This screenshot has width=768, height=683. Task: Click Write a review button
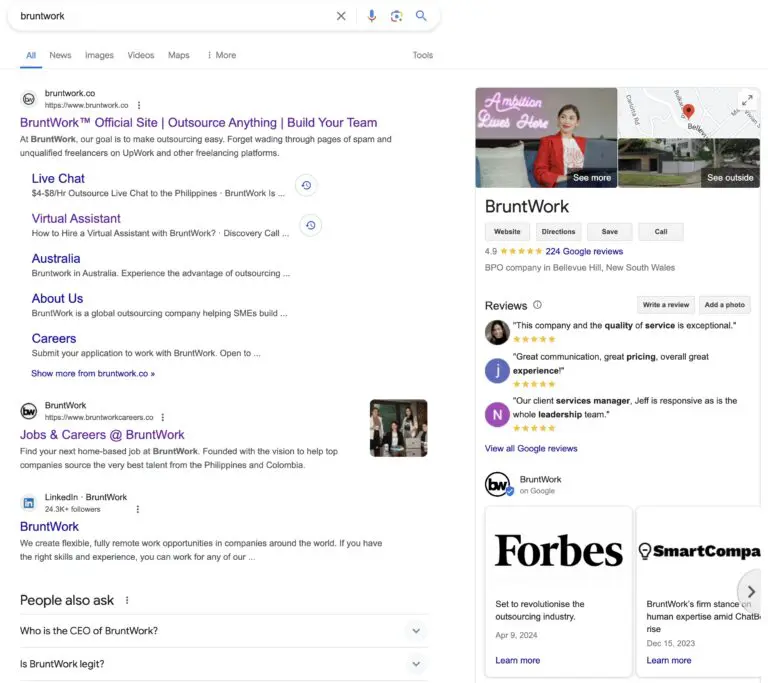click(x=666, y=305)
